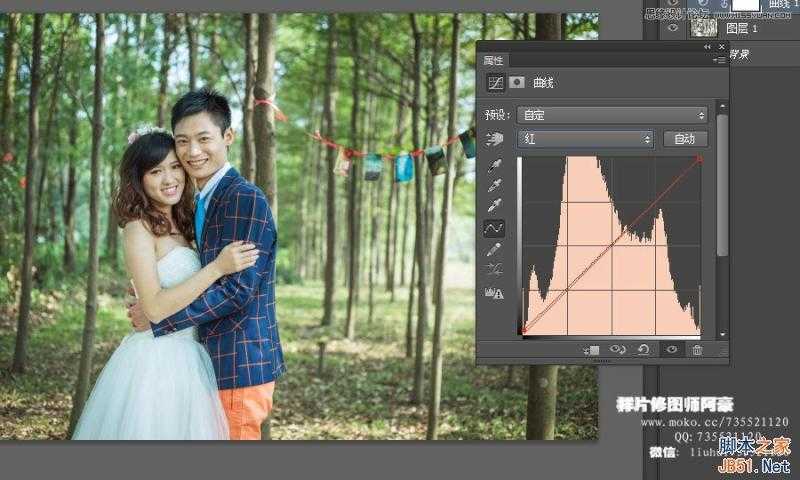Open the channel dropdown showing 红

coord(585,139)
